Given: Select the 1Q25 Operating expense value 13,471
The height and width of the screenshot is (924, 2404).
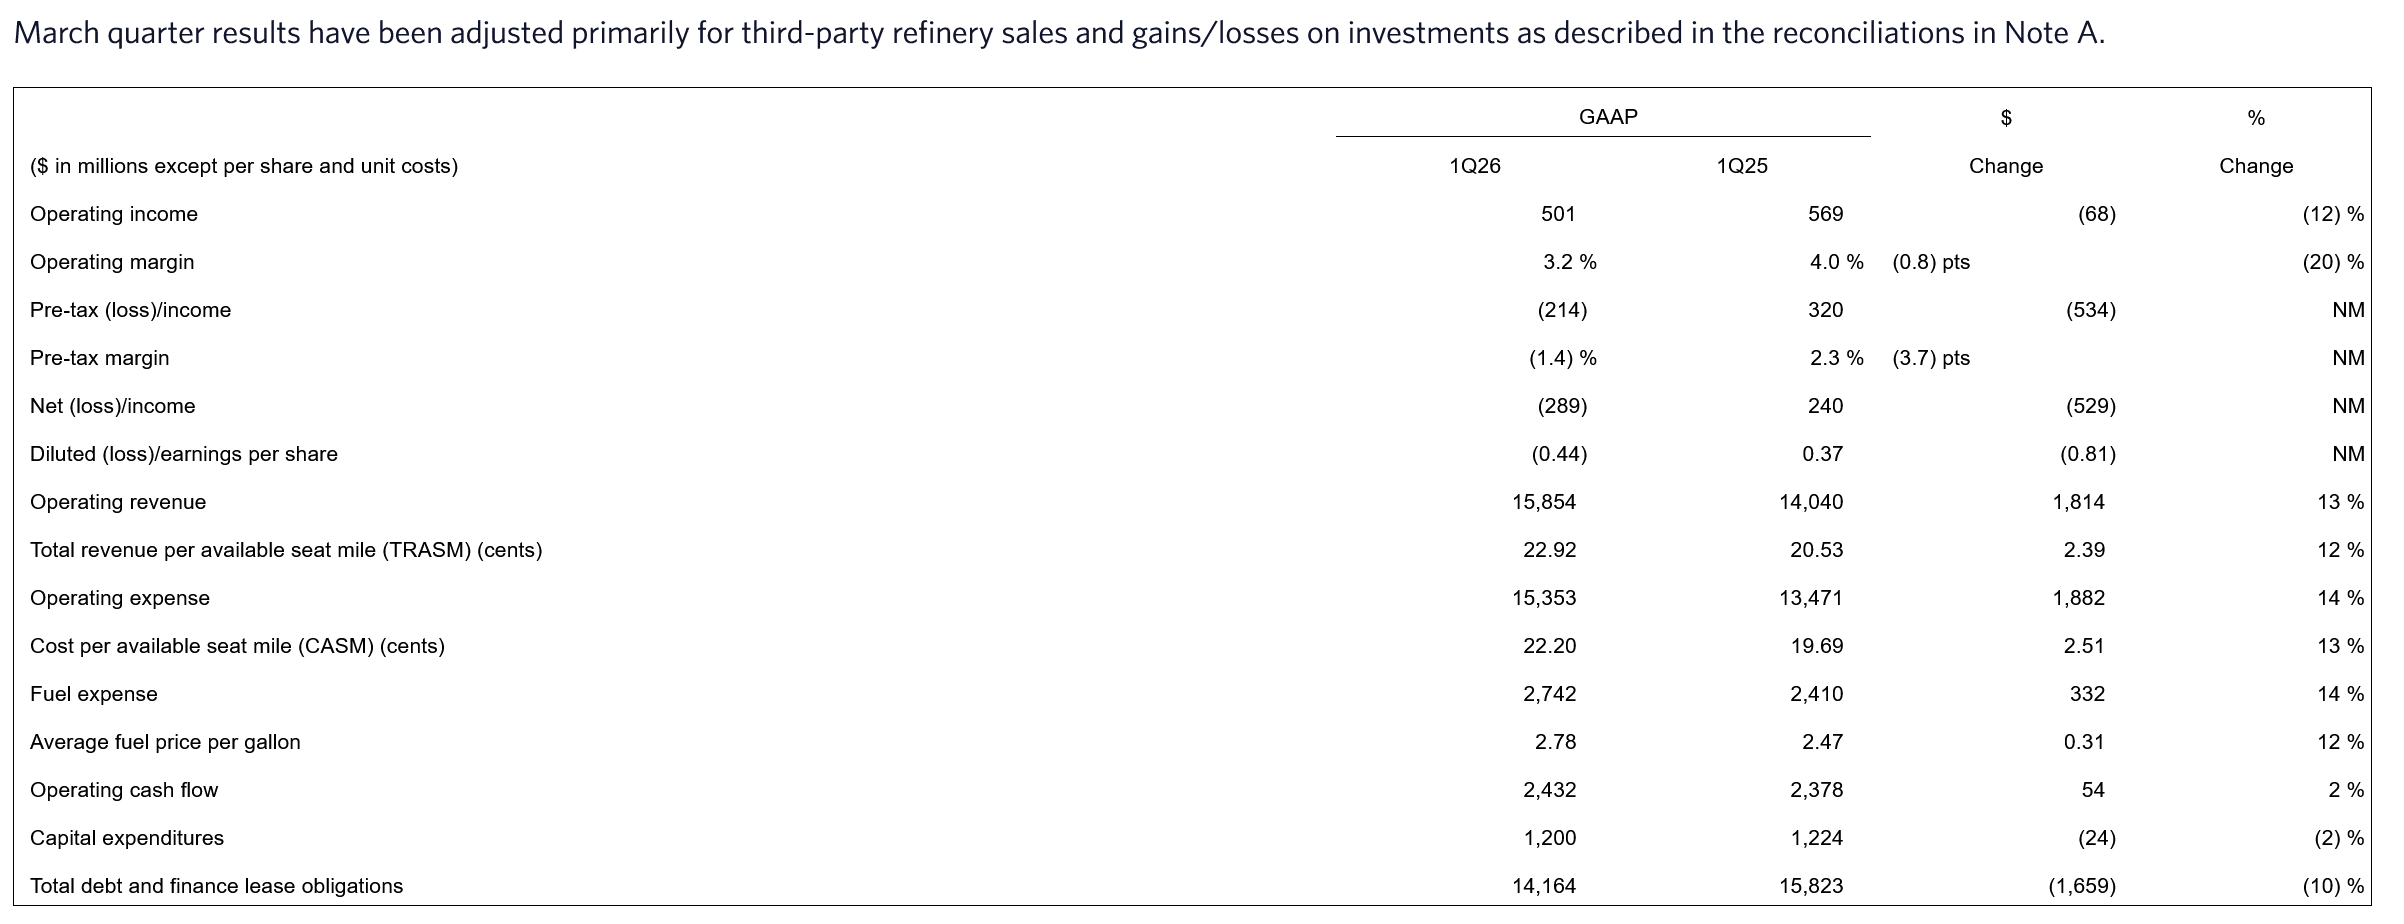Looking at the screenshot, I should [1810, 598].
